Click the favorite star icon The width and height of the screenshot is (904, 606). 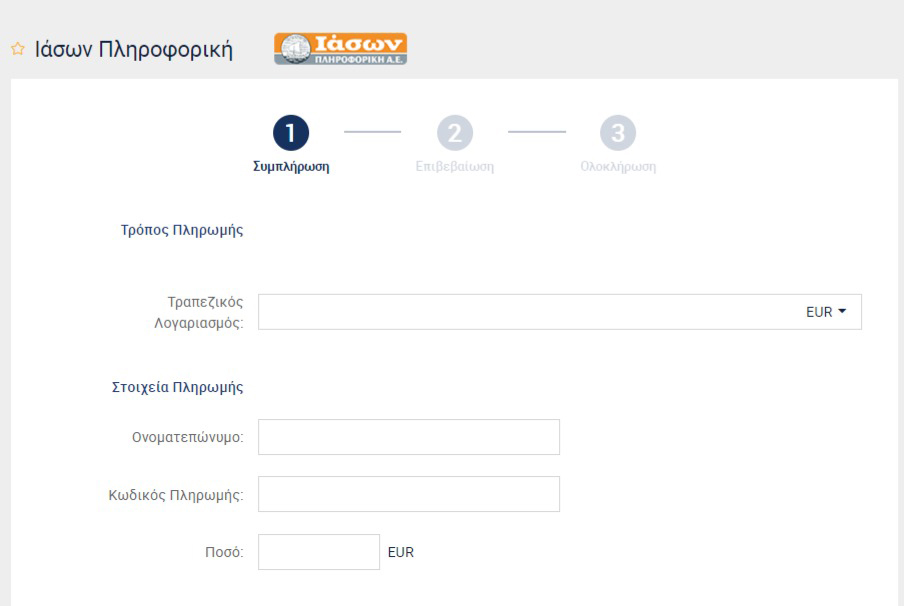point(18,49)
